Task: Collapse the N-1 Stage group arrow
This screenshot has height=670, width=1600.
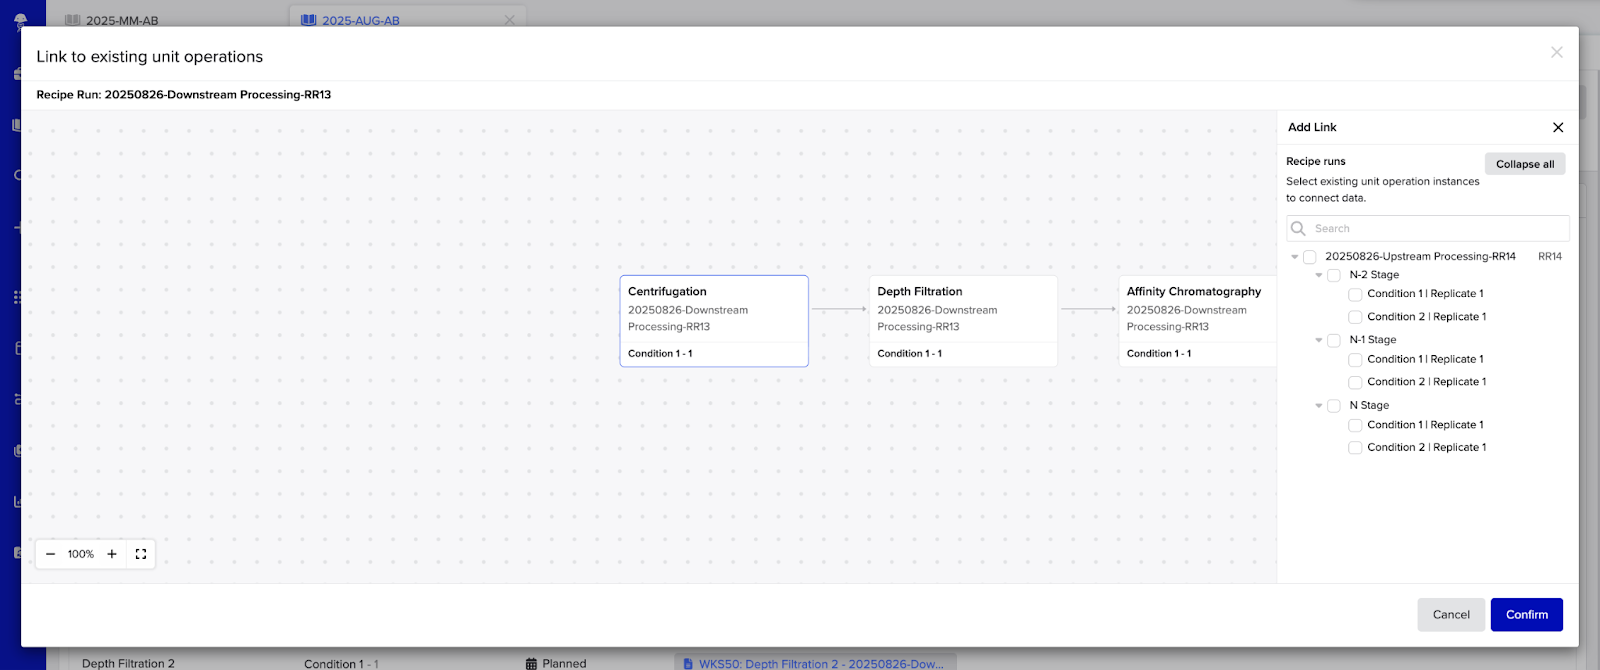Action: pyautogui.click(x=1319, y=340)
